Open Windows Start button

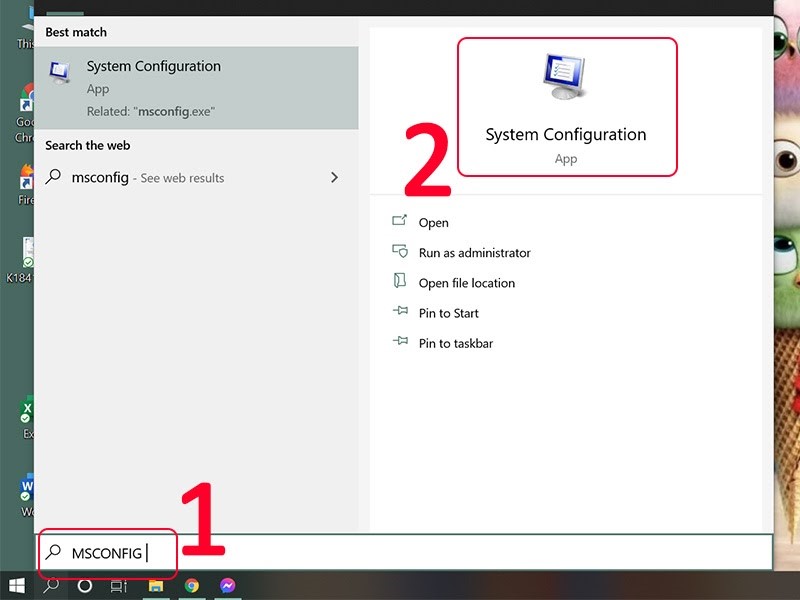[x=16, y=586]
